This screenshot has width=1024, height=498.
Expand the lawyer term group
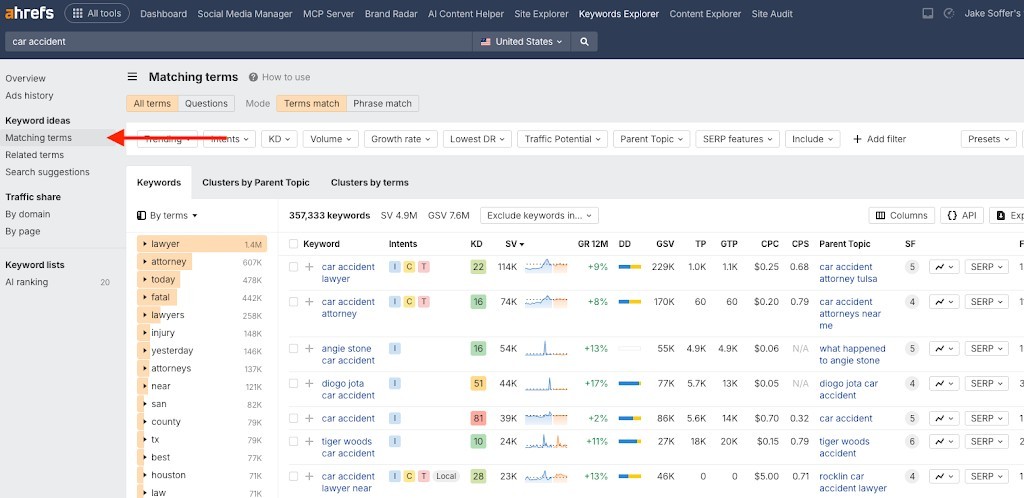click(145, 243)
